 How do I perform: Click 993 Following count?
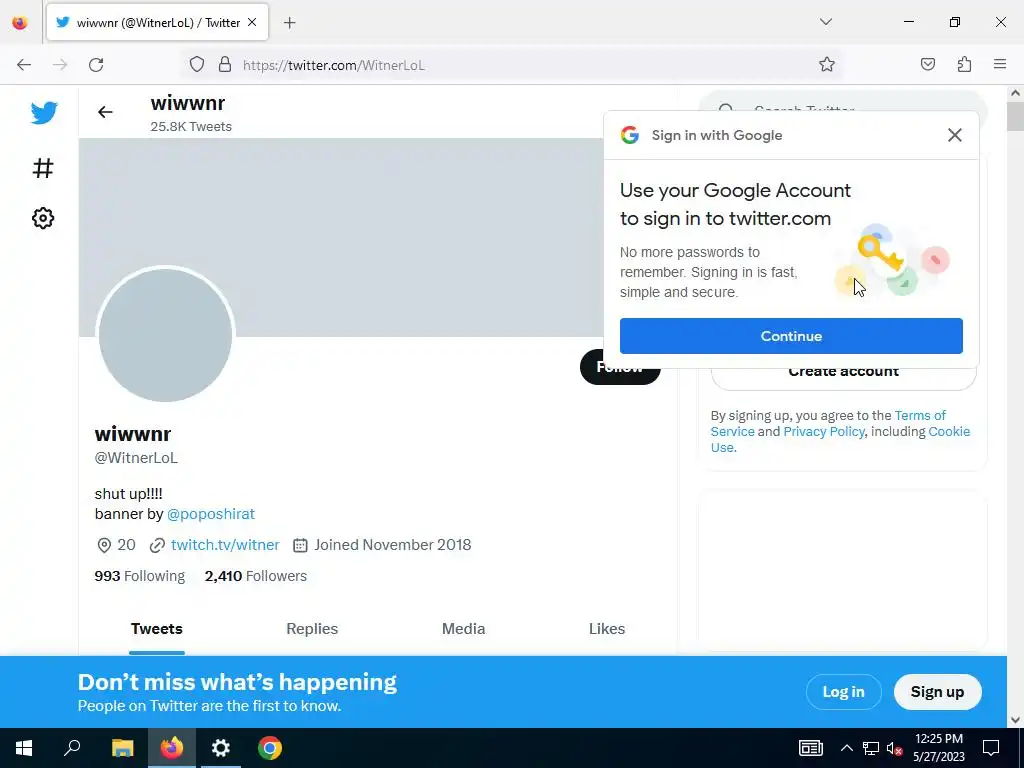tap(140, 576)
